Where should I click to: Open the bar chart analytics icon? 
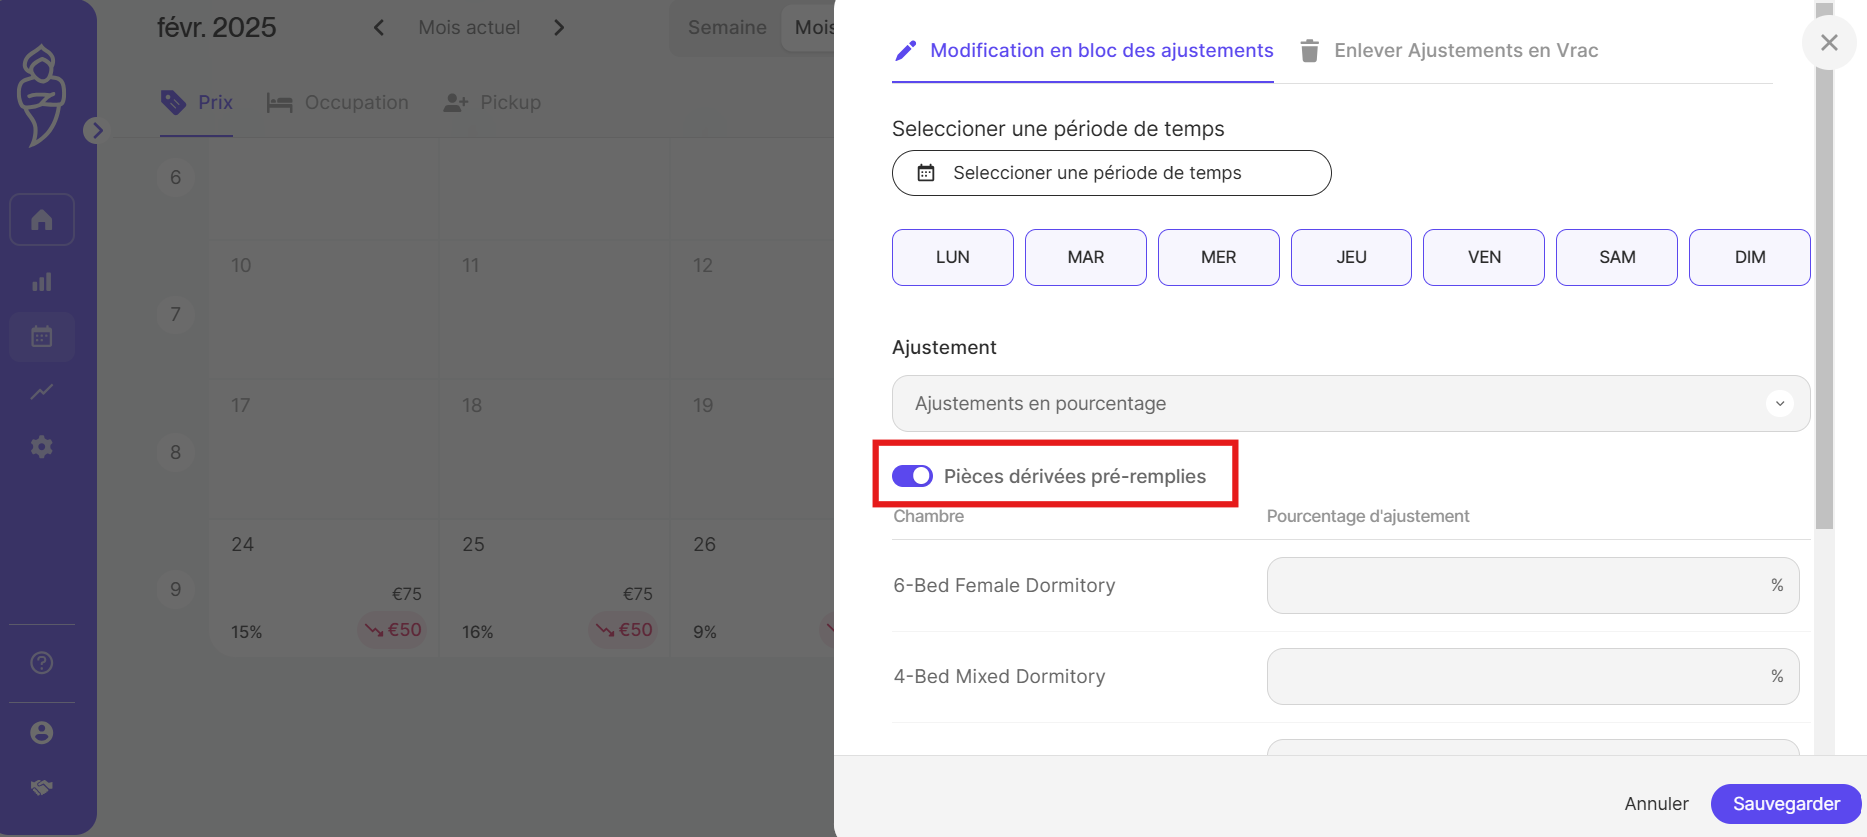point(42,282)
